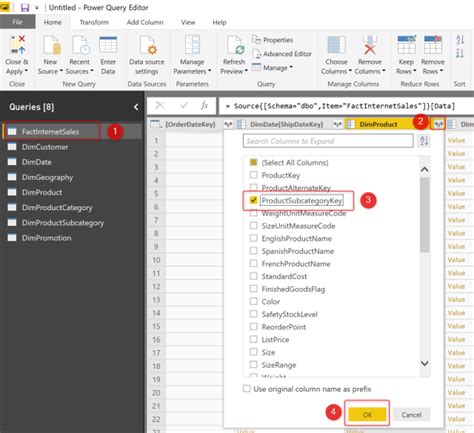Check the ListPrice checkbox

(254, 339)
